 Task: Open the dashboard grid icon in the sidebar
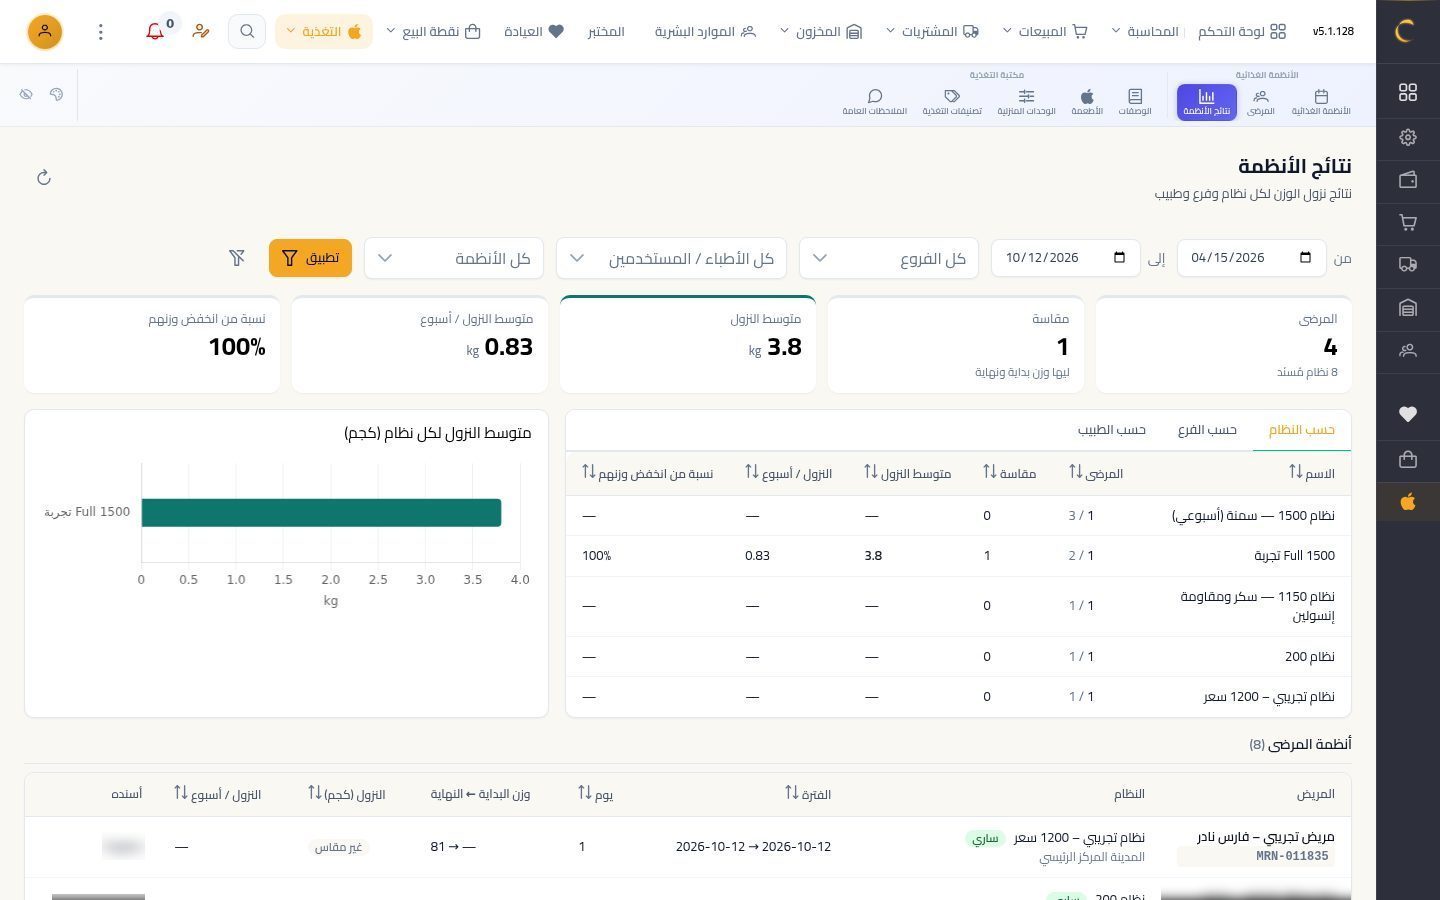(1408, 92)
